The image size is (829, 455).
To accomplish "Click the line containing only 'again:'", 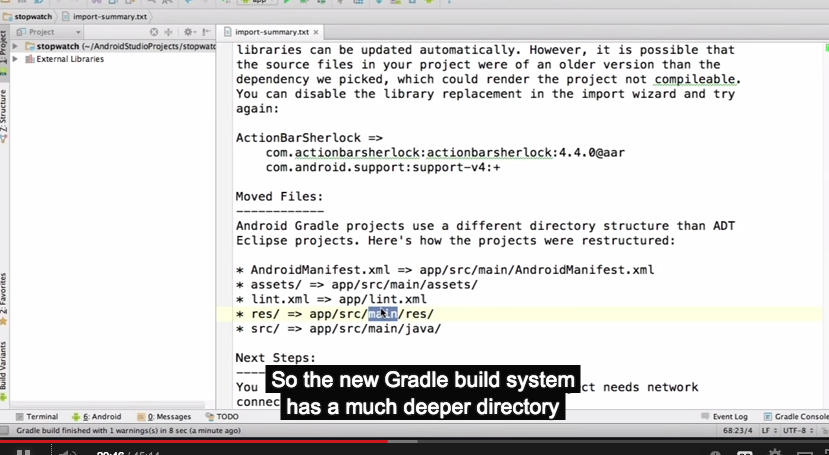I will (257, 109).
